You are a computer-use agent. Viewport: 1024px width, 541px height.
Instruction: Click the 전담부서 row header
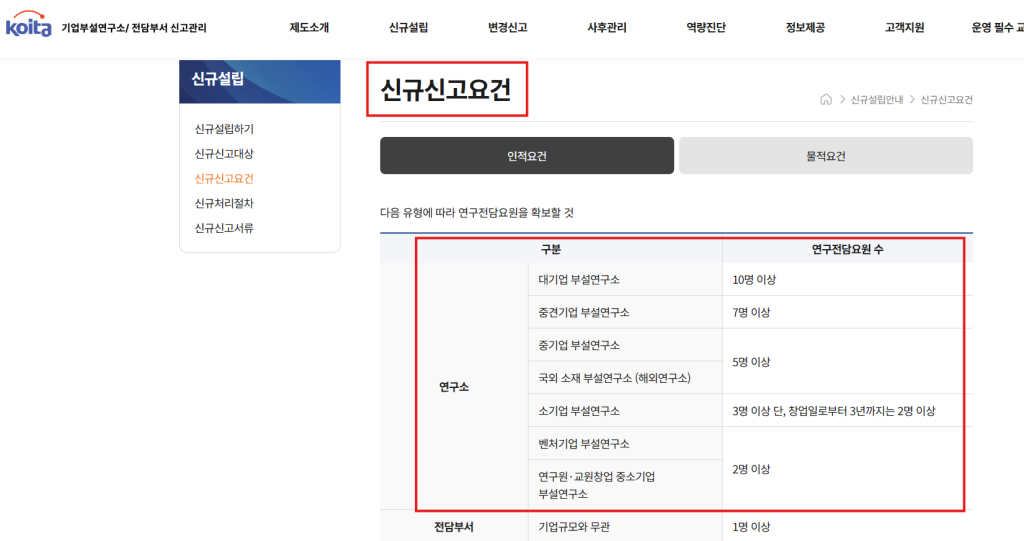[x=454, y=527]
